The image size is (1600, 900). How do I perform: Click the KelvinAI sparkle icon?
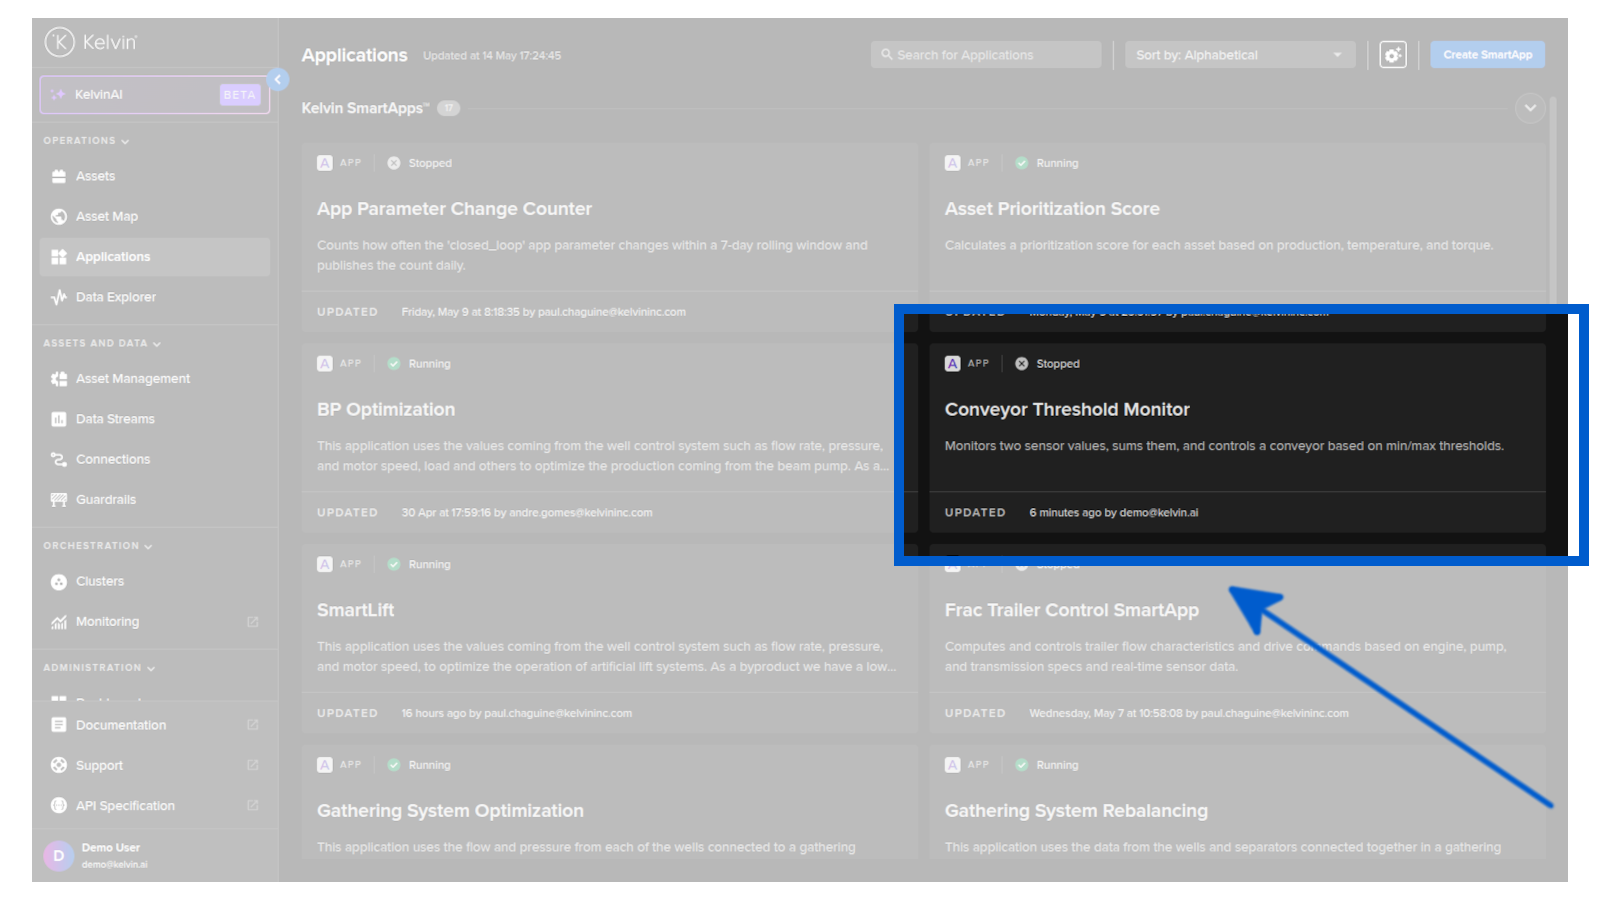(57, 94)
